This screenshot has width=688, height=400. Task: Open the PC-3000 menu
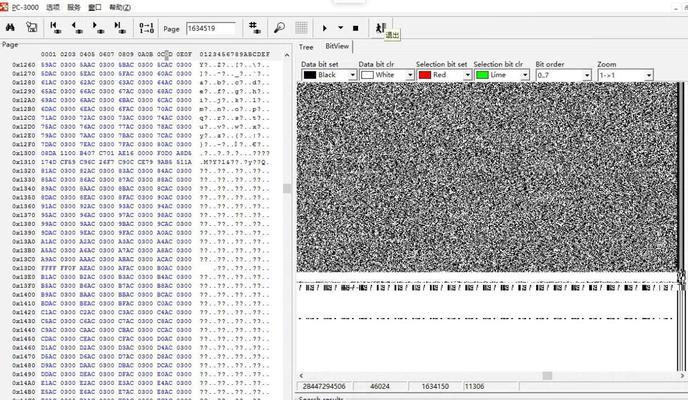point(25,7)
